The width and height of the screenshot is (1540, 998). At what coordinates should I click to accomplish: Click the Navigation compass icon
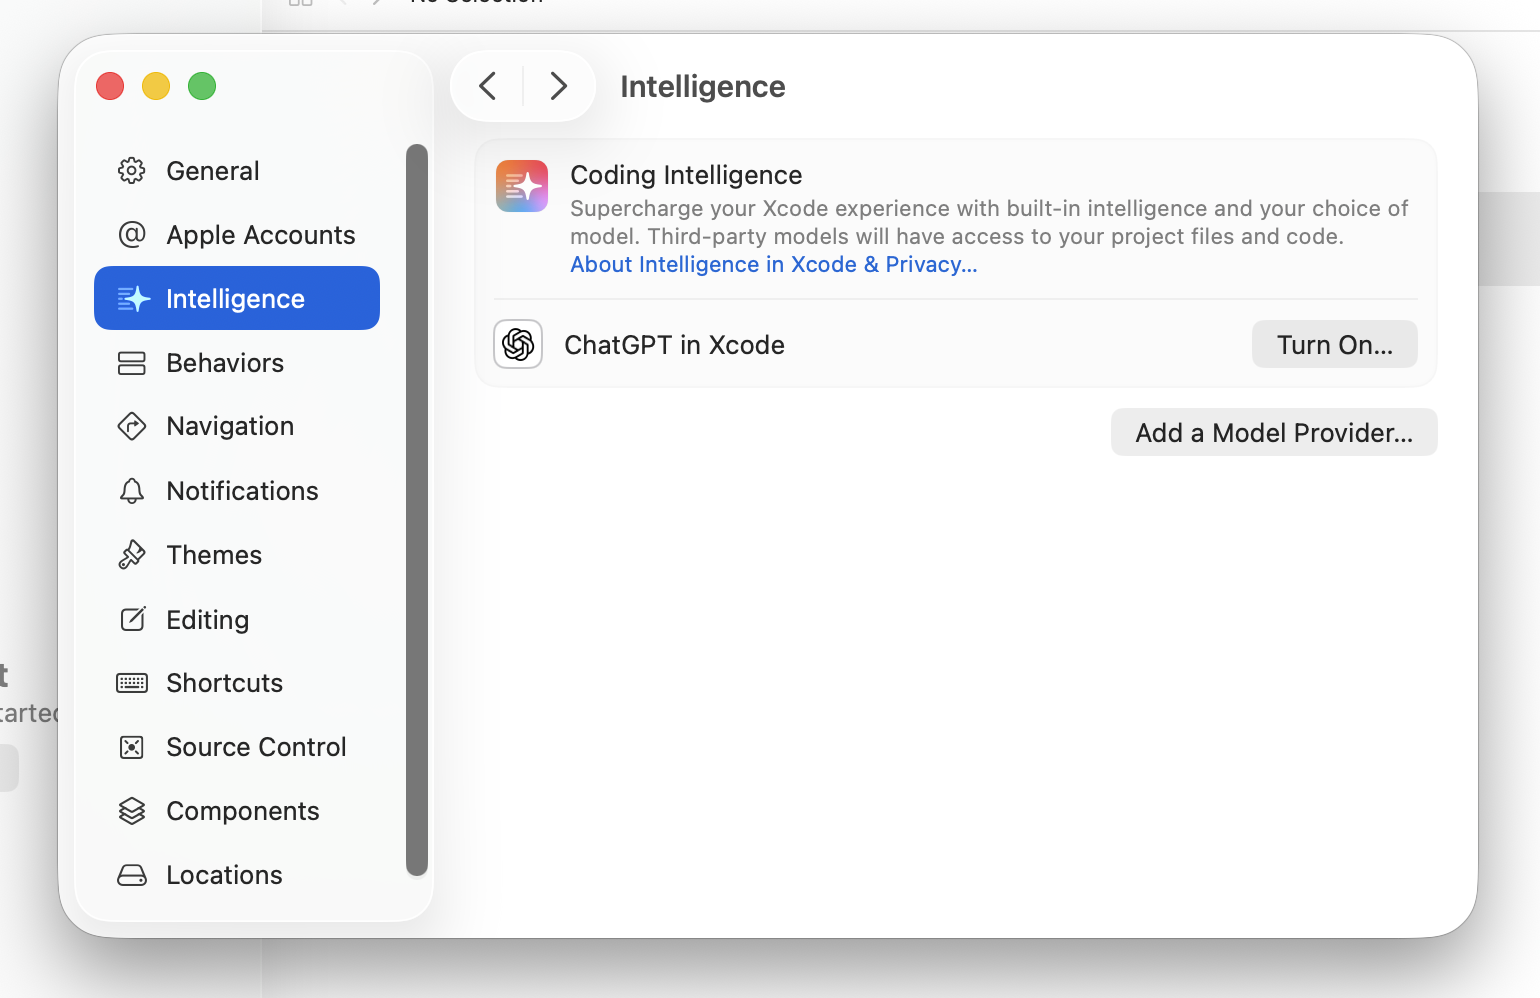click(131, 426)
